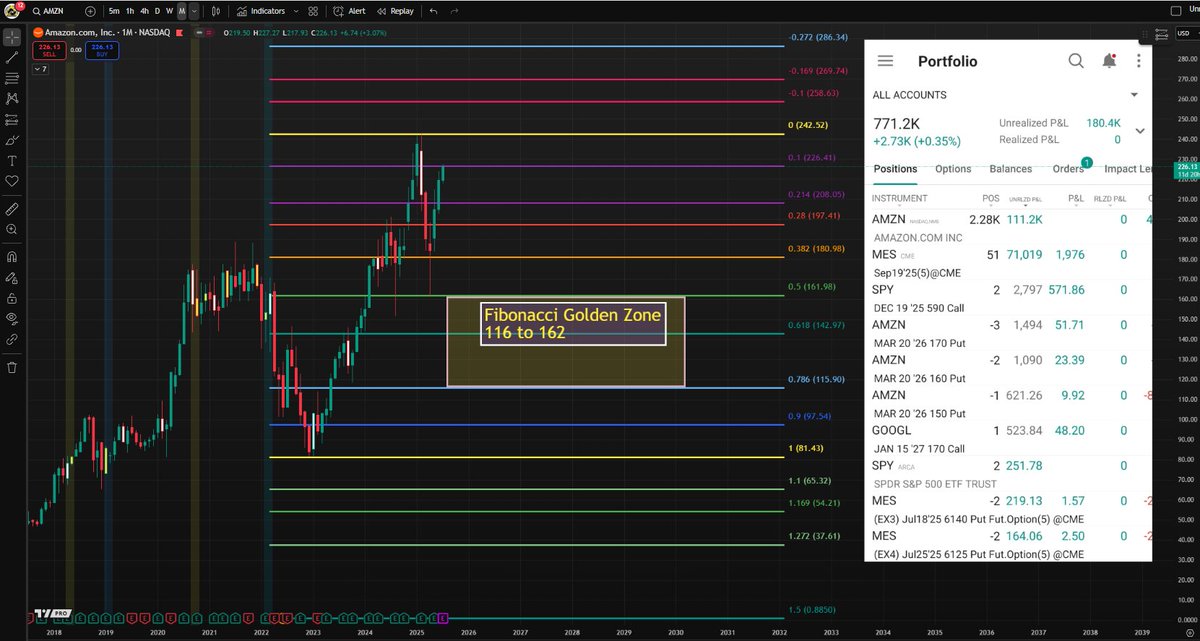Open the forecasting and measurement tools

[12, 119]
